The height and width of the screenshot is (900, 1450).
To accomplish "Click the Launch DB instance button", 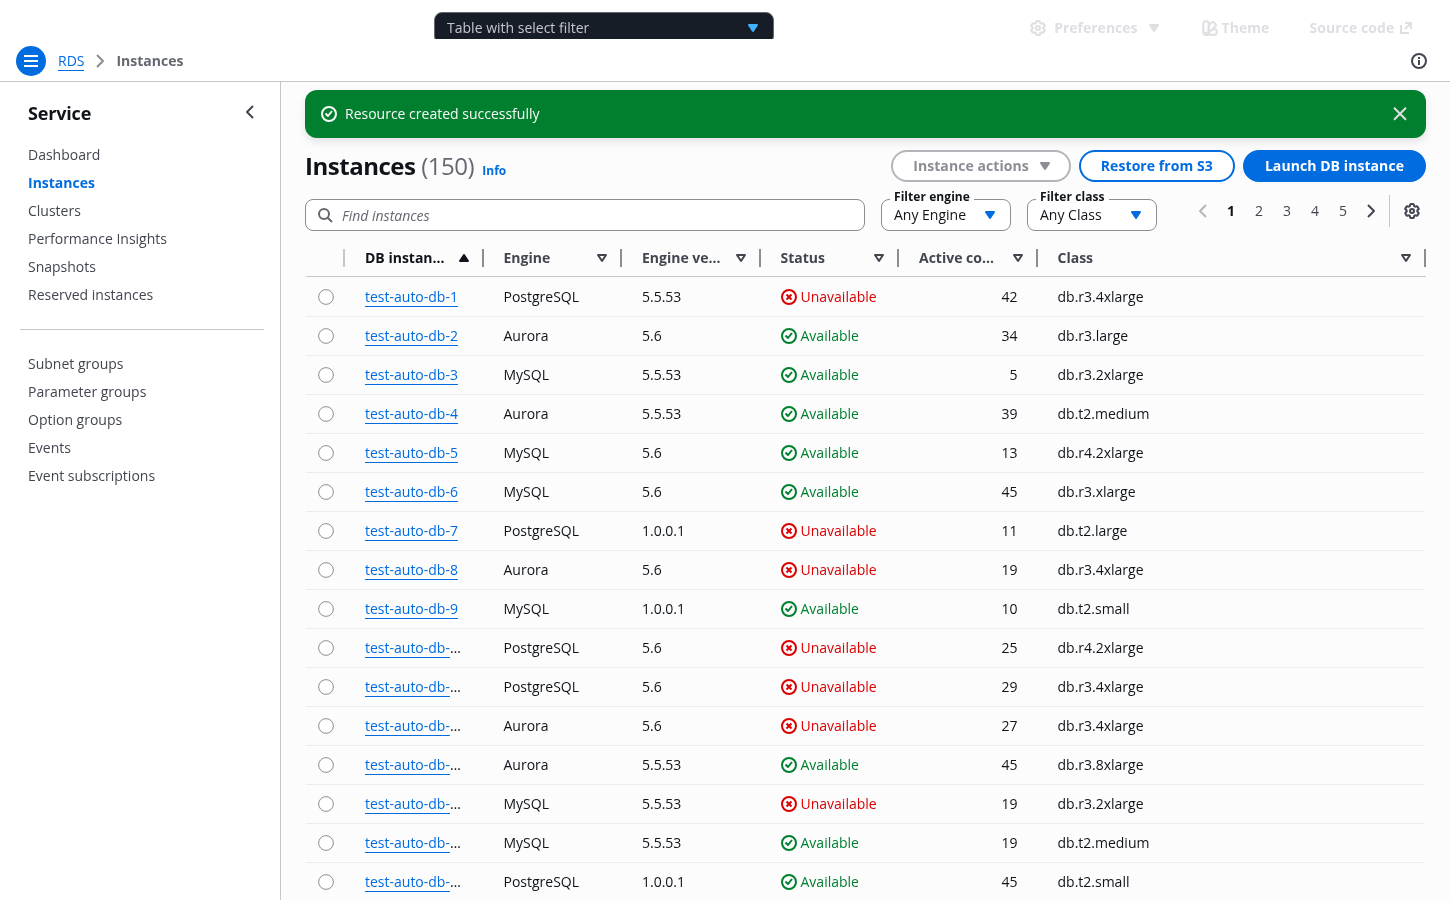I will tap(1333, 166).
